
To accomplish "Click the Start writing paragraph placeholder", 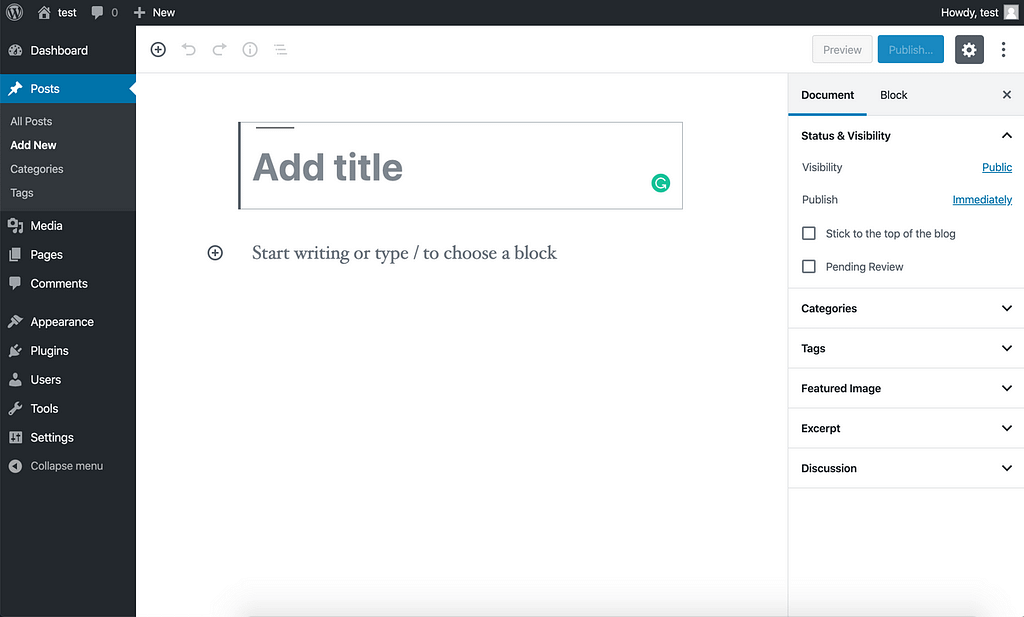I will click(404, 253).
